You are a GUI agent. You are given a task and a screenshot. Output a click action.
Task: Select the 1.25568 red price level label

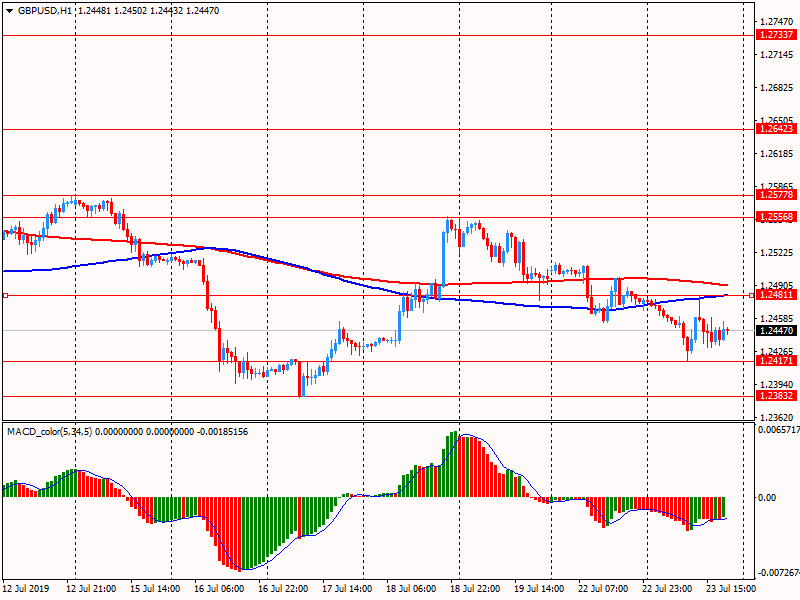[776, 217]
